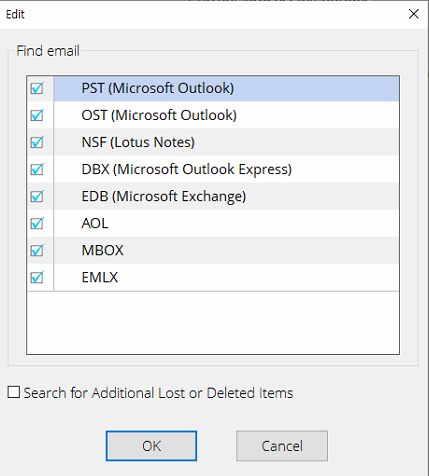Enable Search for Additional Lost or Deleted Items
Viewport: 429px width, 476px height.
(x=14, y=392)
